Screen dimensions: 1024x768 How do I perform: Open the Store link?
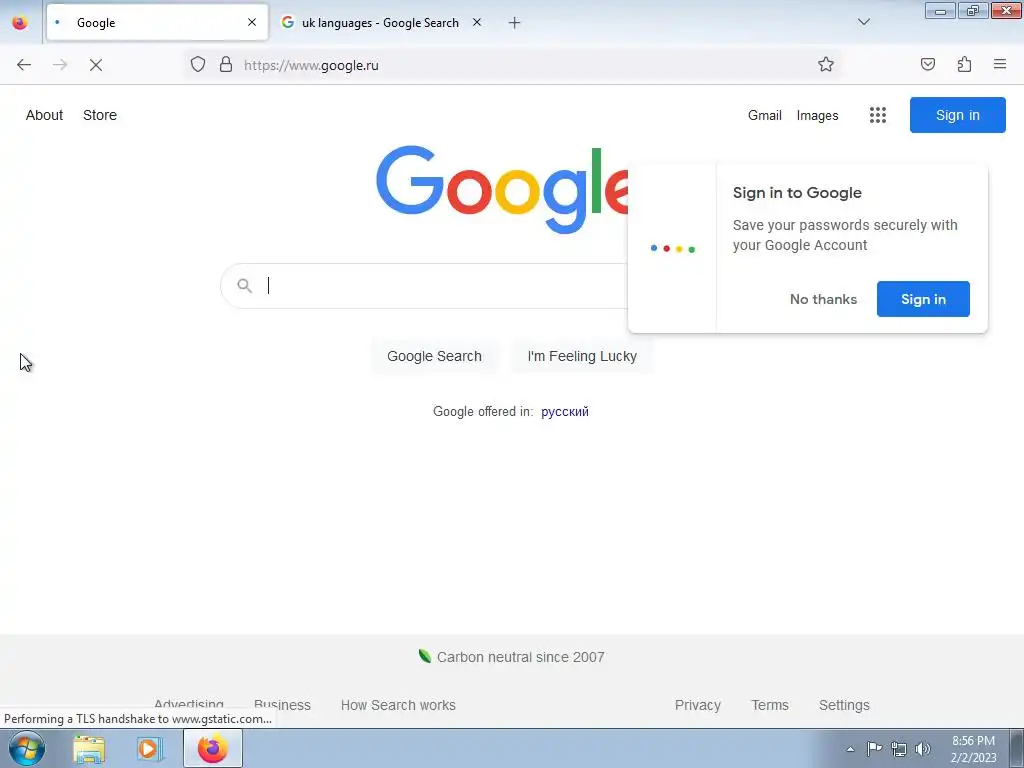[x=100, y=115]
